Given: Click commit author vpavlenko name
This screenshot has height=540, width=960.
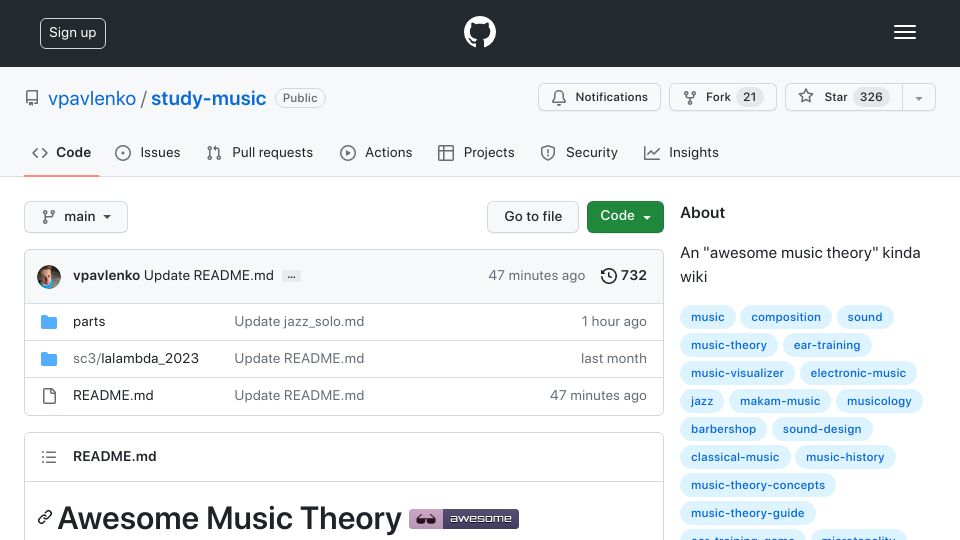Looking at the screenshot, I should (x=107, y=276).
